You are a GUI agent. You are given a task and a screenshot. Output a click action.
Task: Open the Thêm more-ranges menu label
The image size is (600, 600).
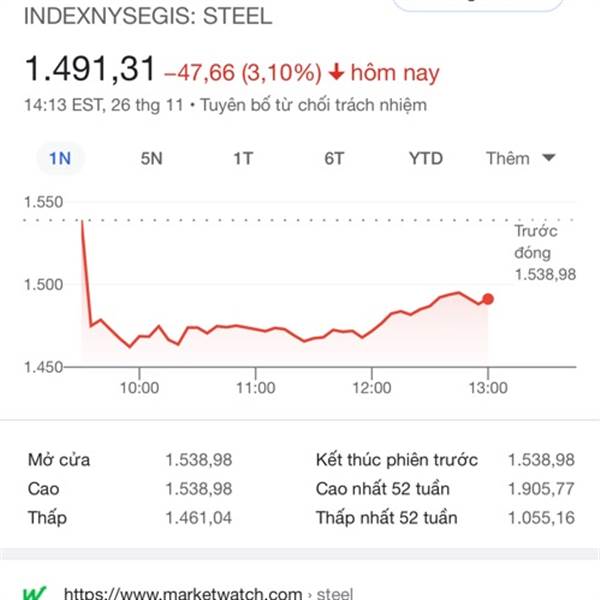coord(508,158)
